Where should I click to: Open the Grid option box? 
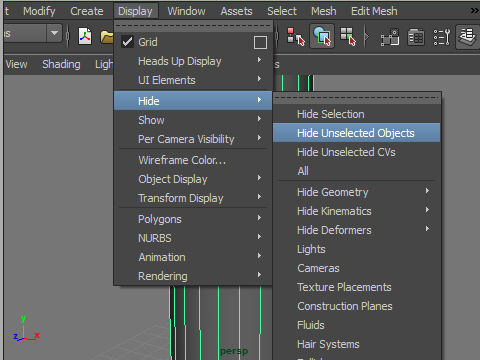pos(260,42)
